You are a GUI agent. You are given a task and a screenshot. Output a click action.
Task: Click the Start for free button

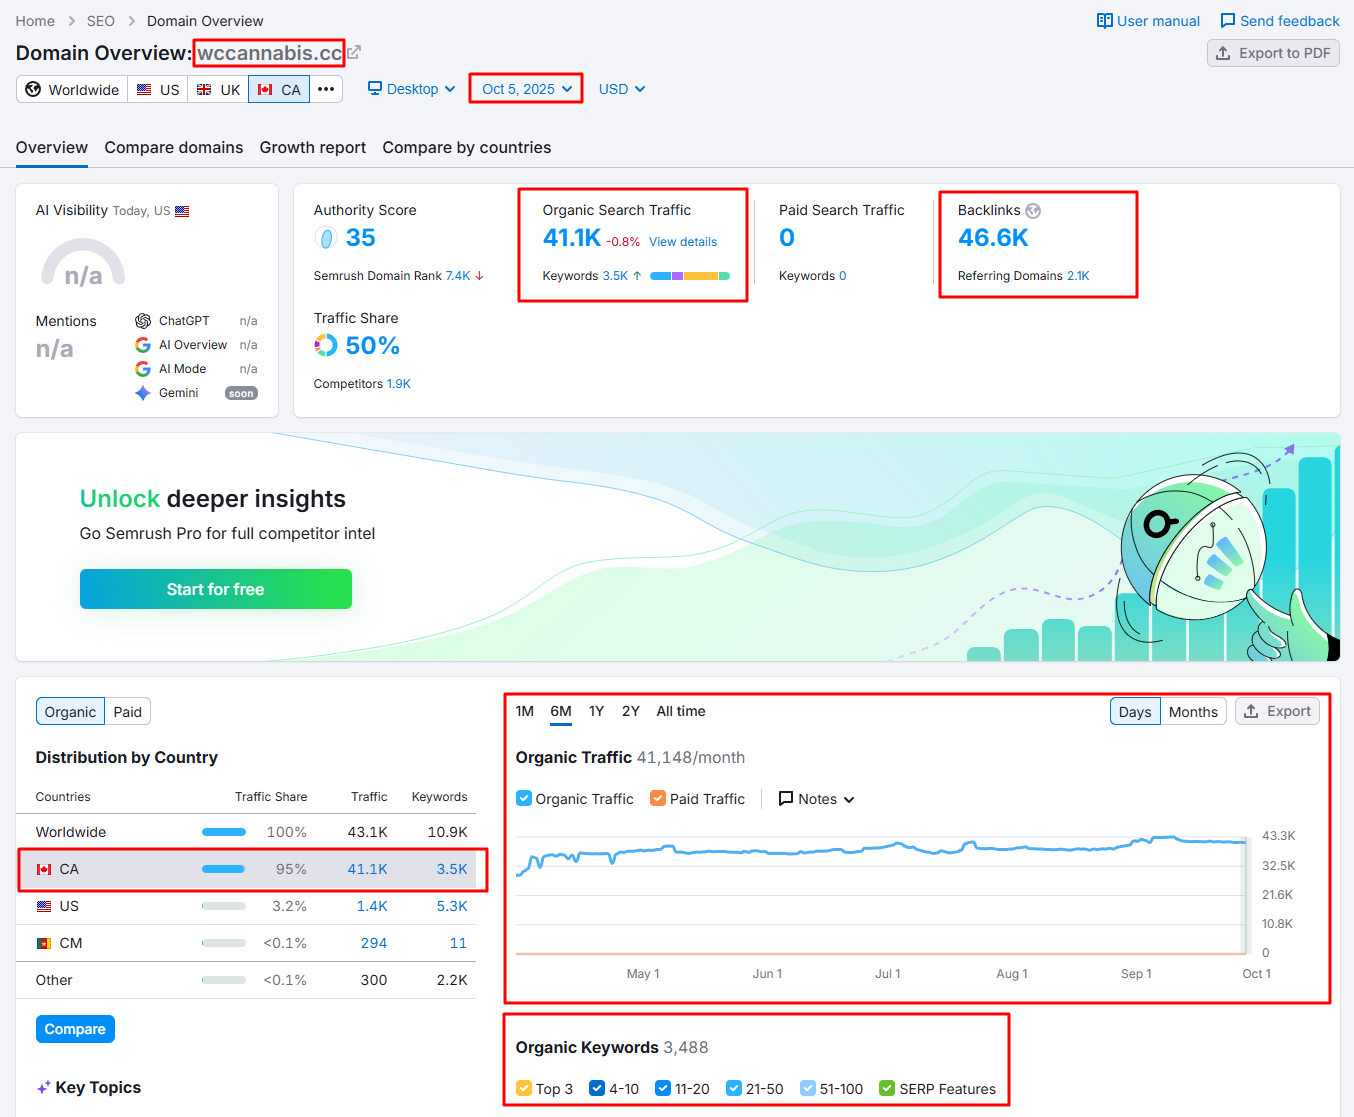click(216, 589)
